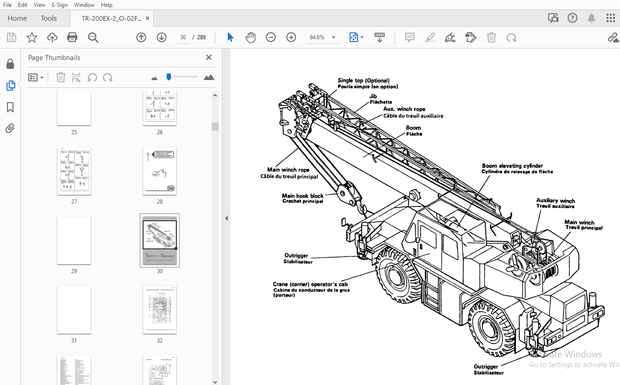Click the lock security panel icon
The width and height of the screenshot is (620, 385).
coord(10,64)
